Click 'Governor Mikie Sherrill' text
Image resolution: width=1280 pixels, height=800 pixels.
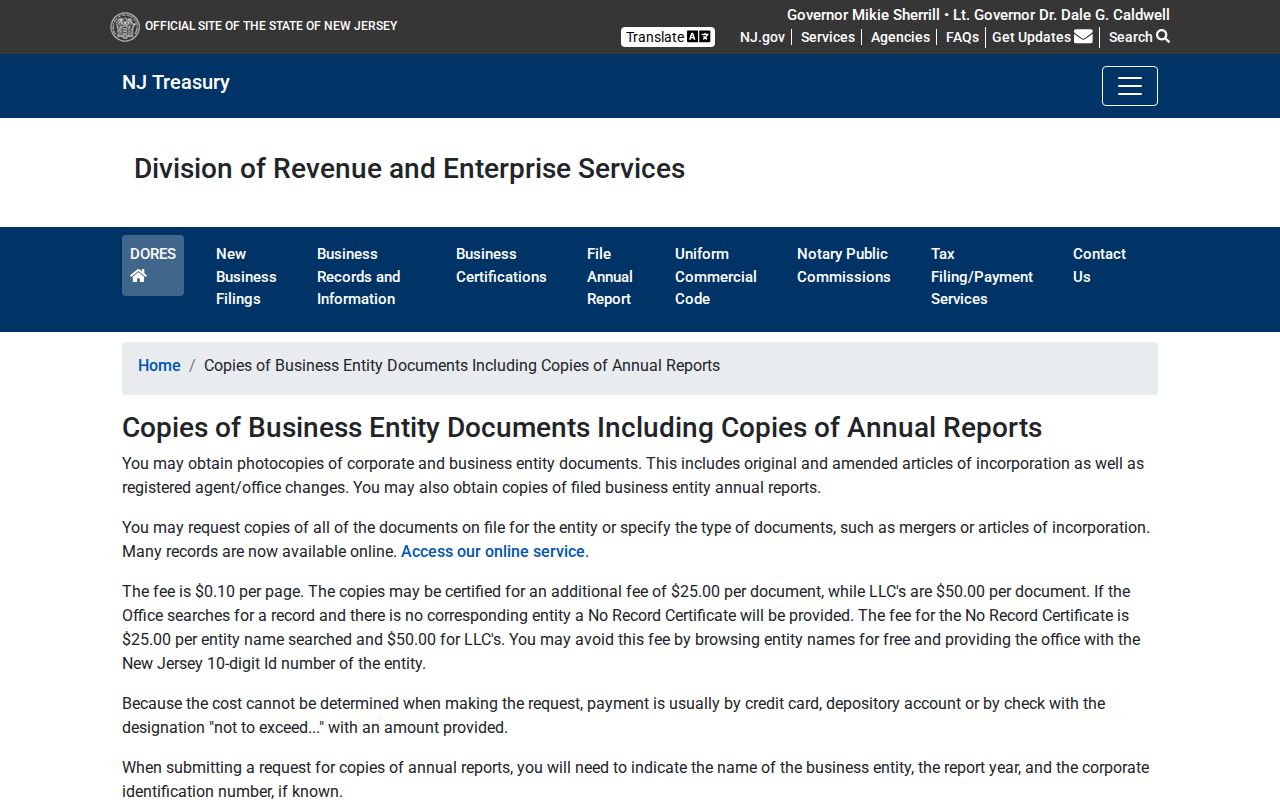pos(863,15)
